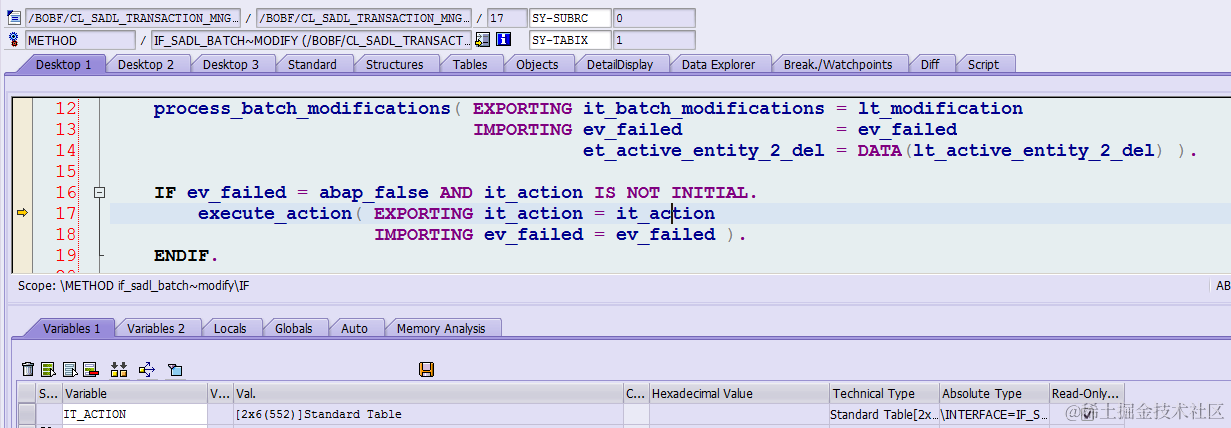Collapse the IF block at line 16
This screenshot has height=428, width=1231.
[x=99, y=192]
